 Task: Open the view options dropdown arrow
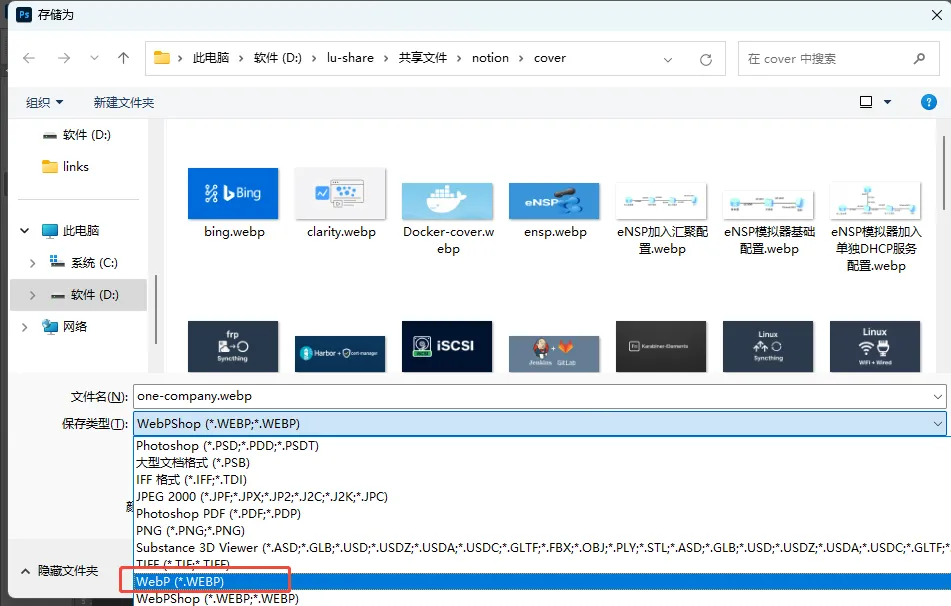click(887, 102)
